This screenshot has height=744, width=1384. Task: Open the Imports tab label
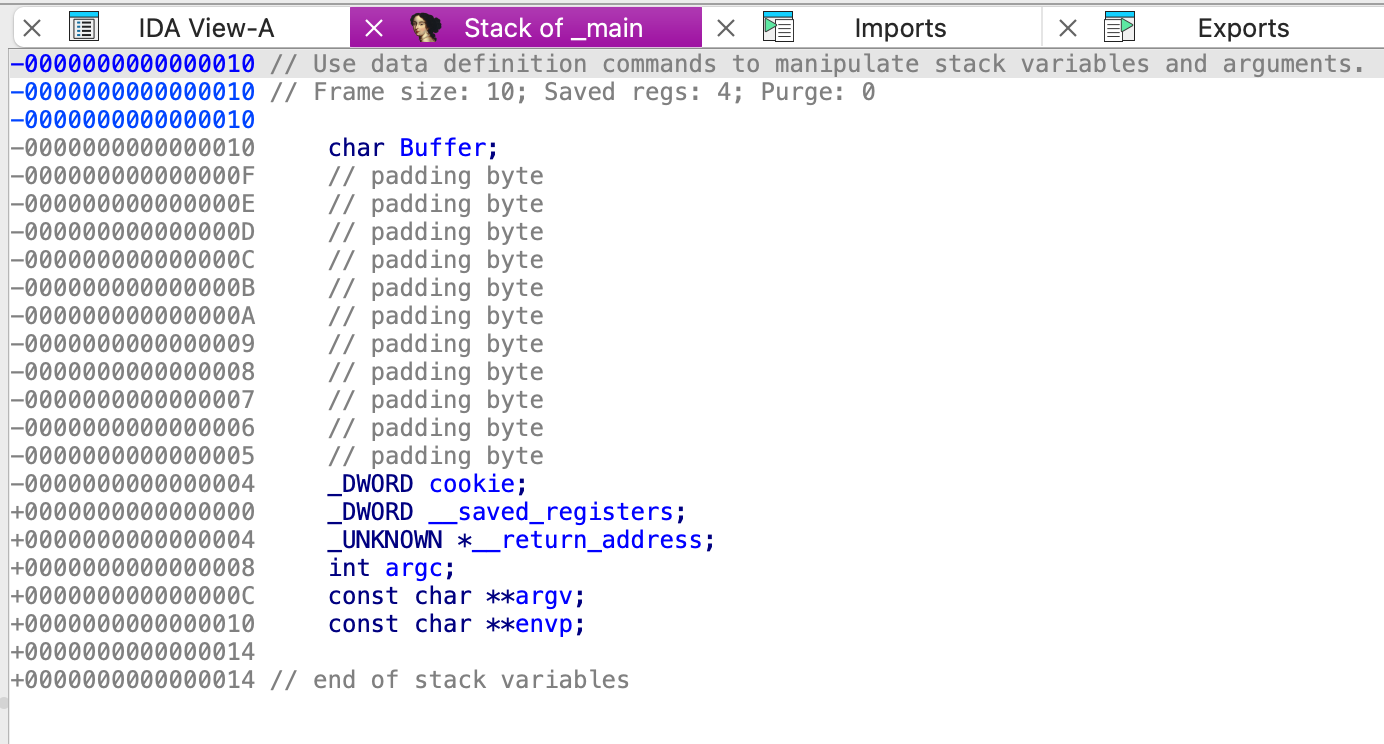[900, 28]
